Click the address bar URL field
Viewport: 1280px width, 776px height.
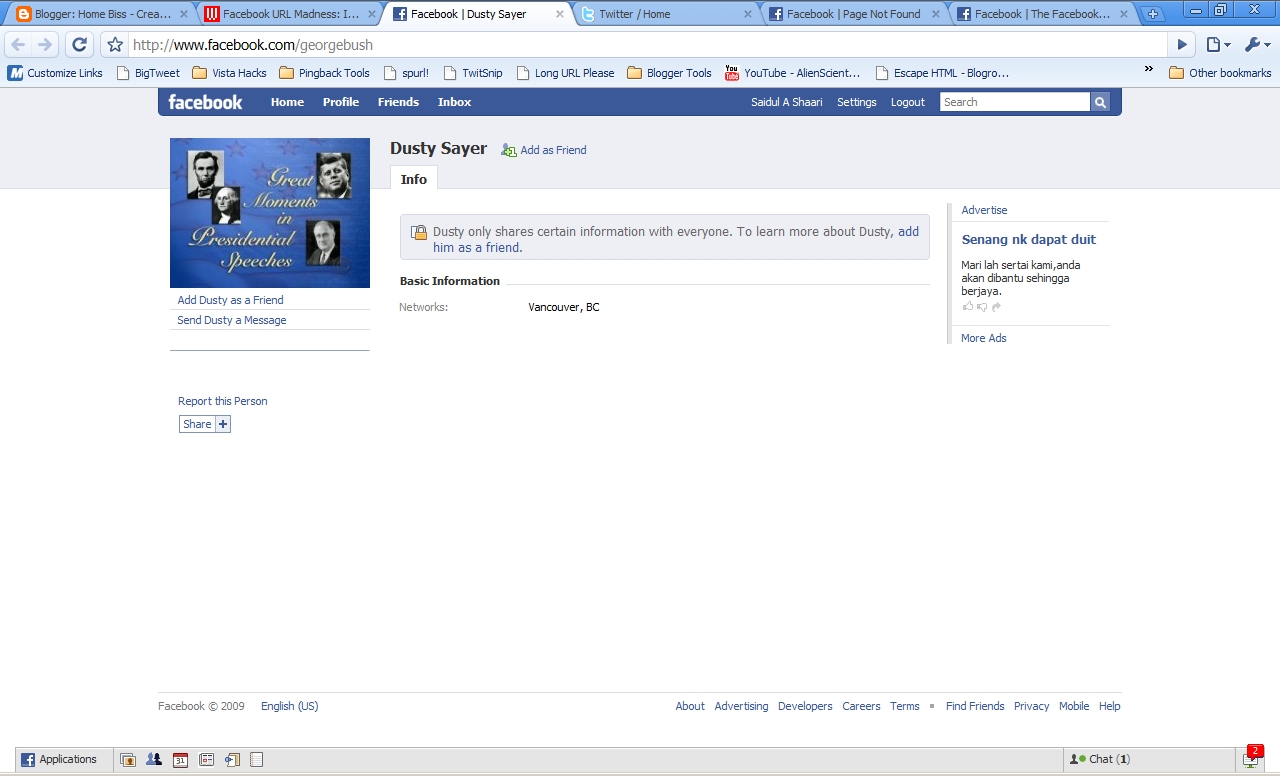click(648, 45)
